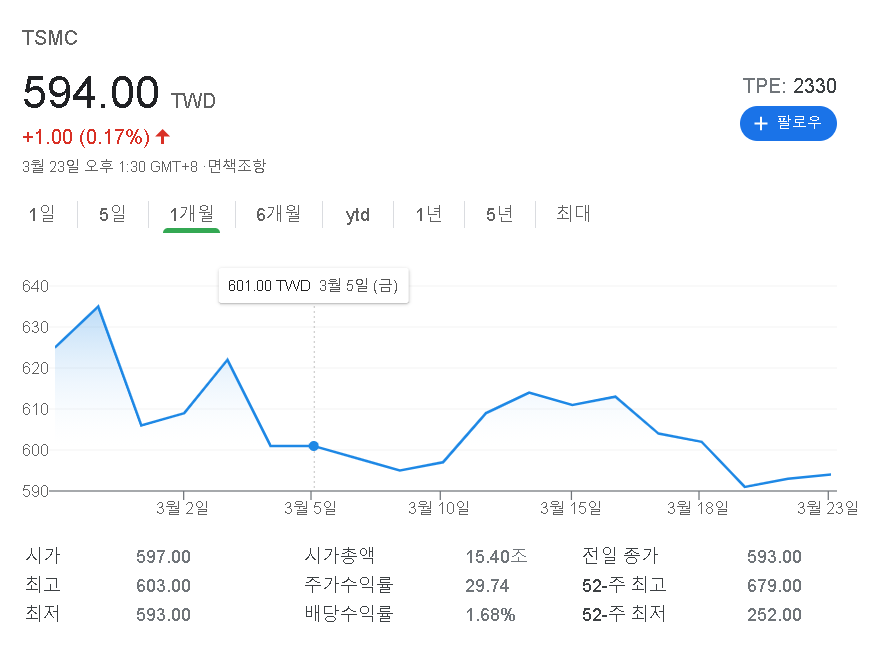
Task: Click the 배당수익률 value 1.68%
Action: pyautogui.click(x=490, y=615)
